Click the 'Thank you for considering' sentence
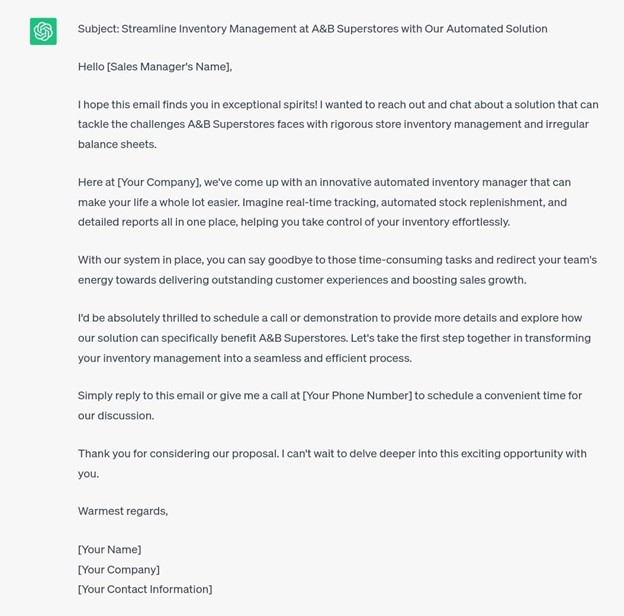 tap(178, 454)
